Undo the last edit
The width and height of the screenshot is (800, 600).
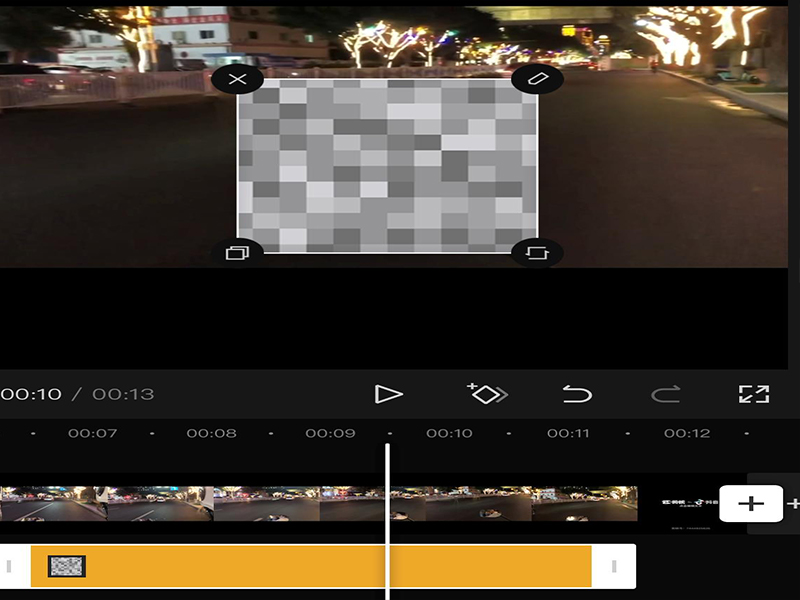577,394
